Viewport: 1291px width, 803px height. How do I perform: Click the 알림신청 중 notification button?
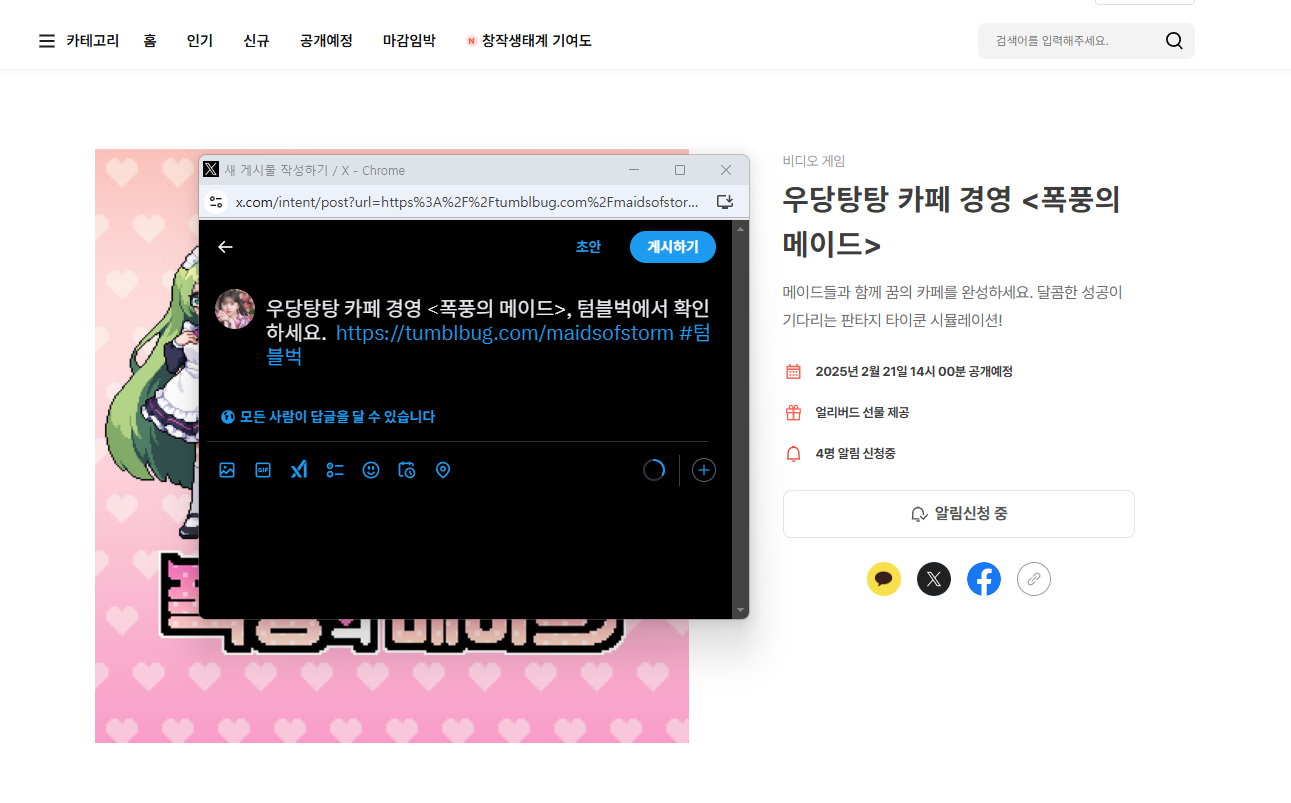coord(959,514)
